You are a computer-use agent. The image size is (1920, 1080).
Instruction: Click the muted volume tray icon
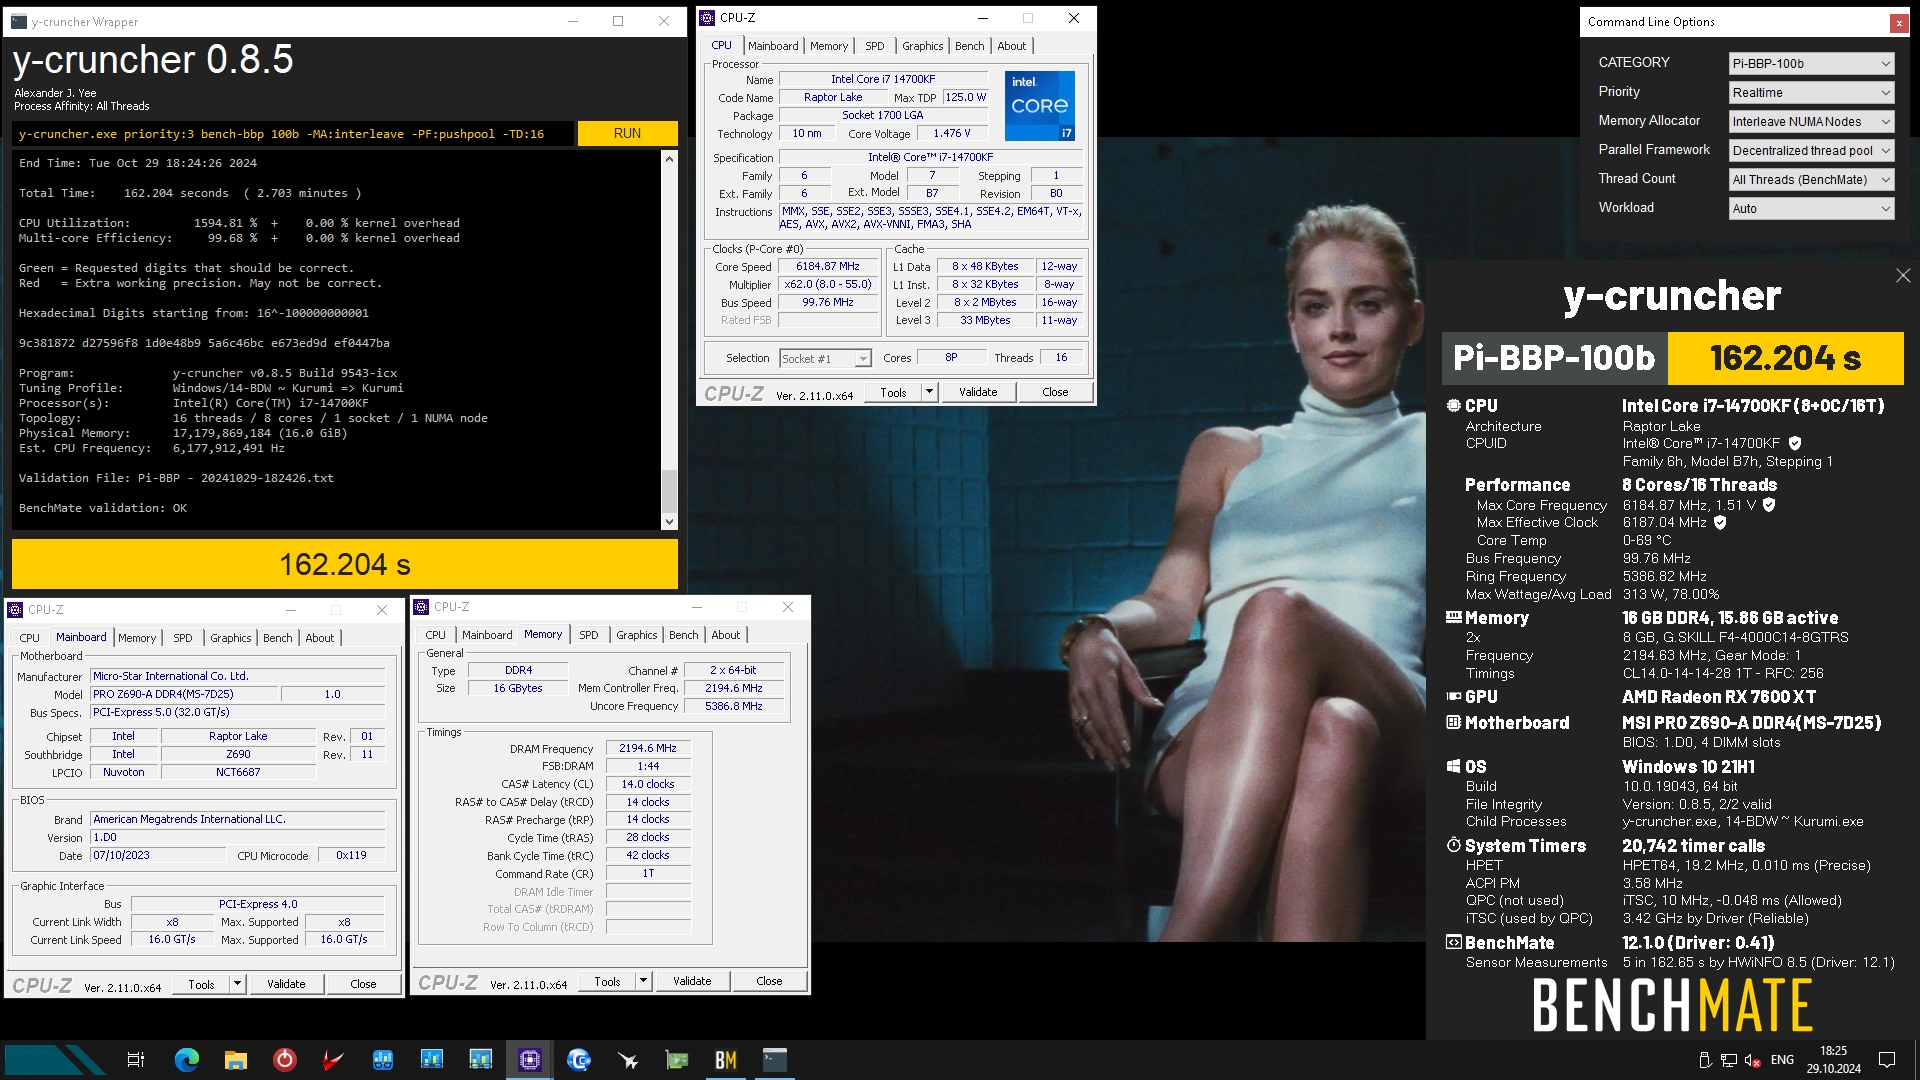pyautogui.click(x=1752, y=1060)
